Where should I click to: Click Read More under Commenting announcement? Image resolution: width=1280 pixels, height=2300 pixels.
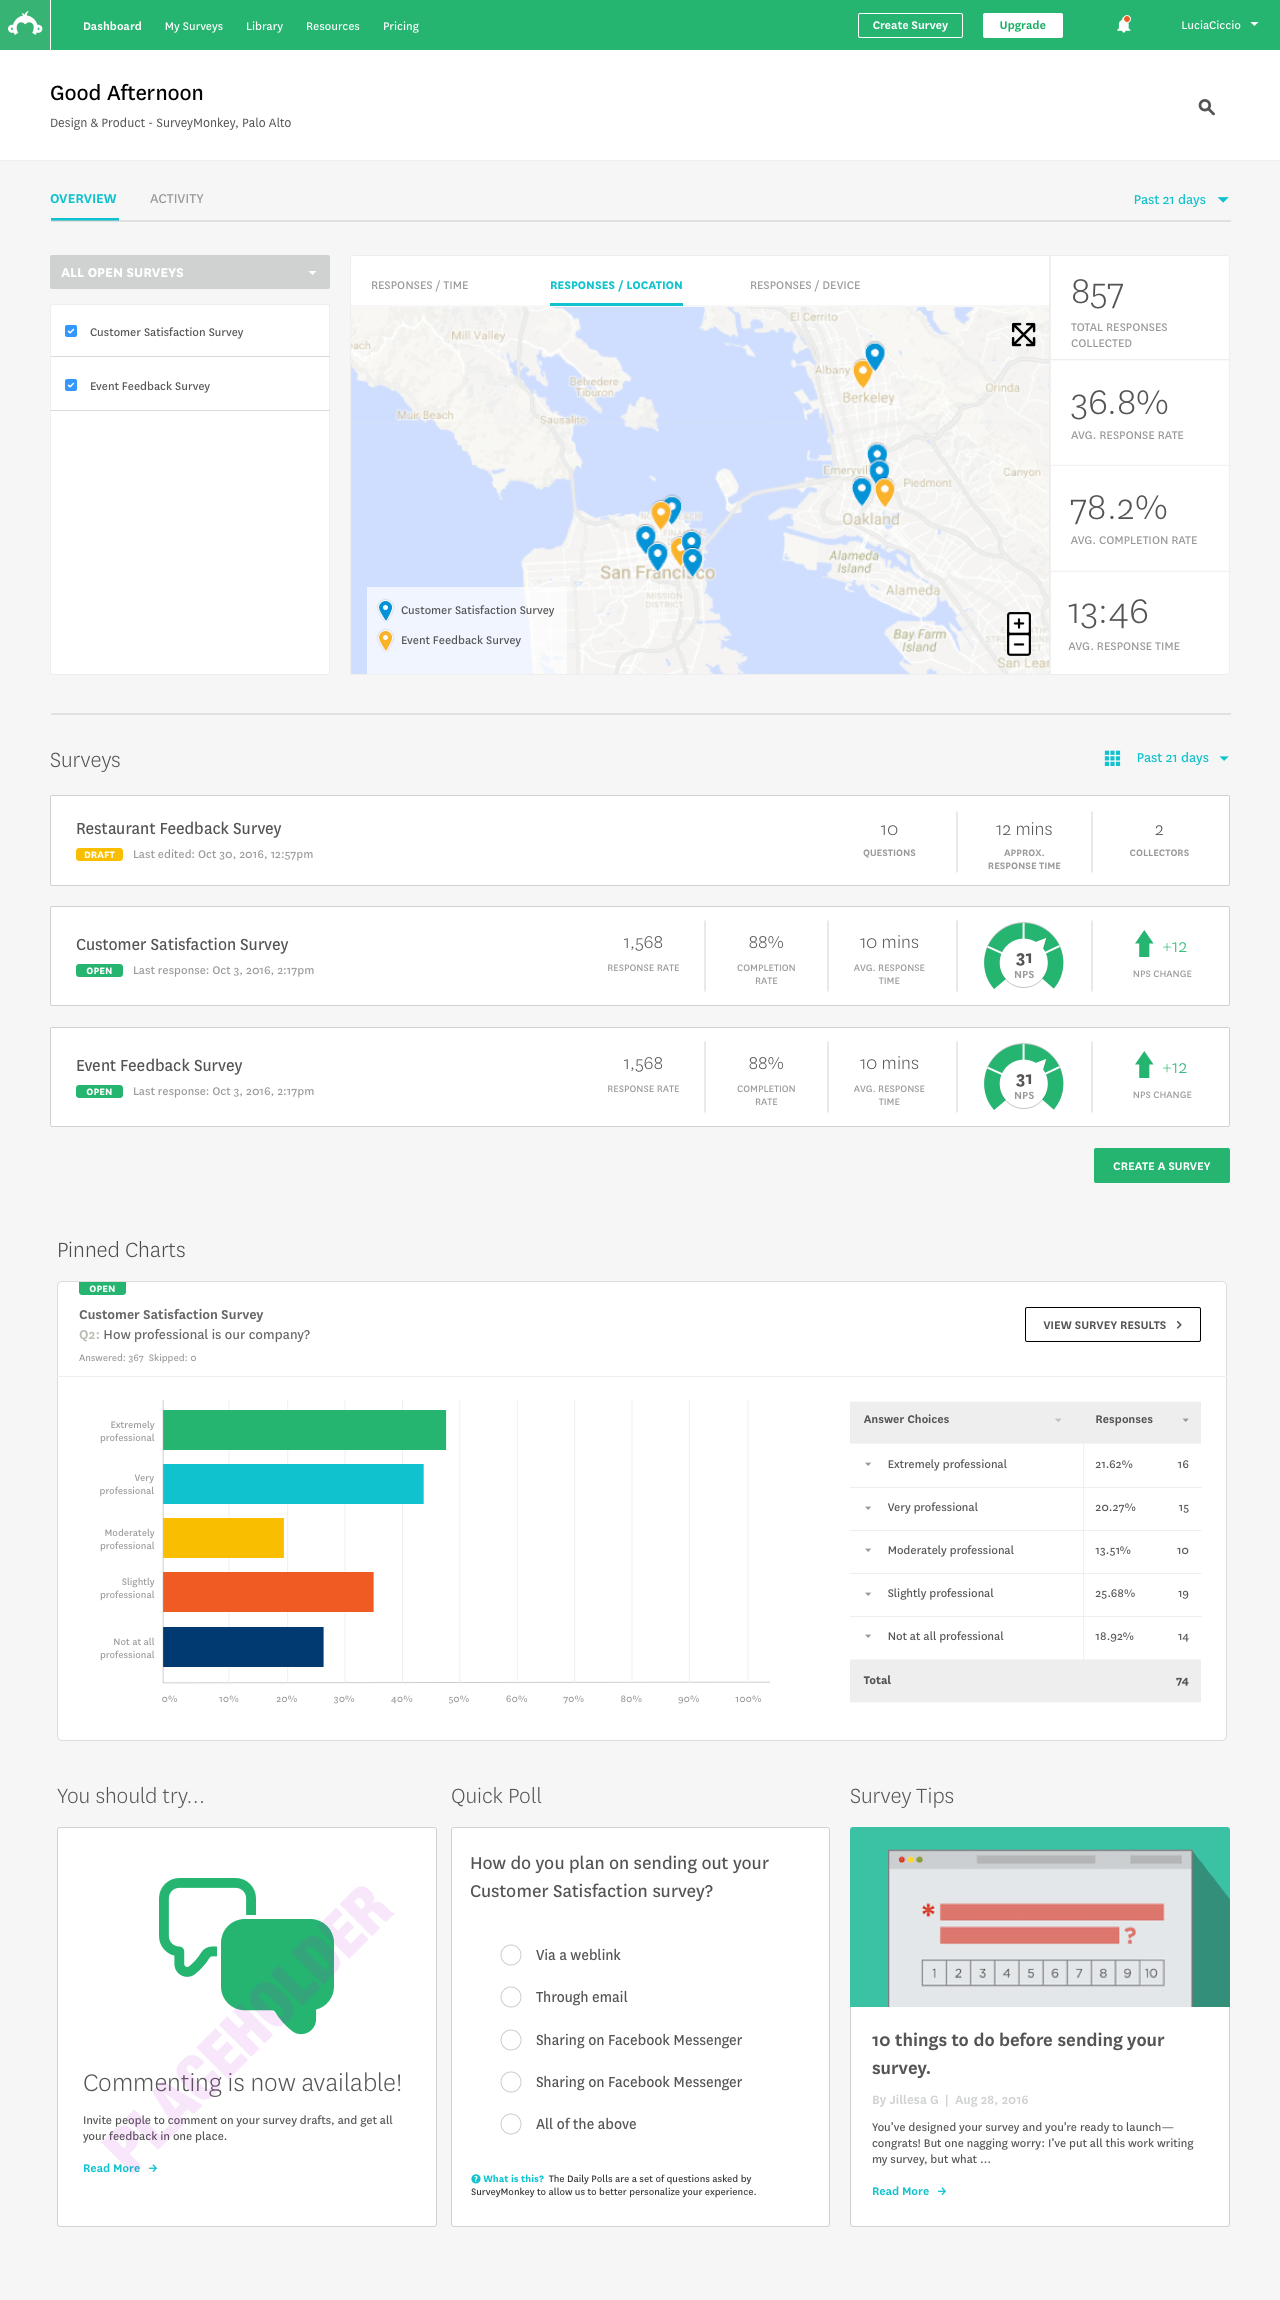point(112,2168)
